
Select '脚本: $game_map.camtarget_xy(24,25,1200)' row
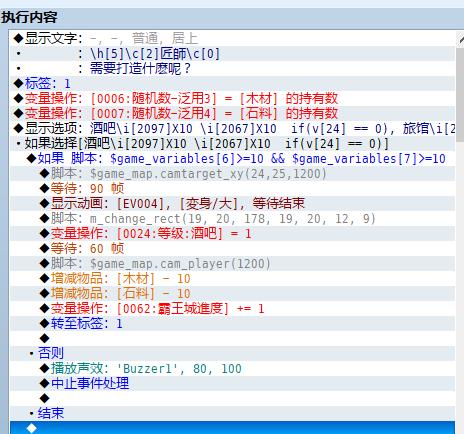(232, 173)
